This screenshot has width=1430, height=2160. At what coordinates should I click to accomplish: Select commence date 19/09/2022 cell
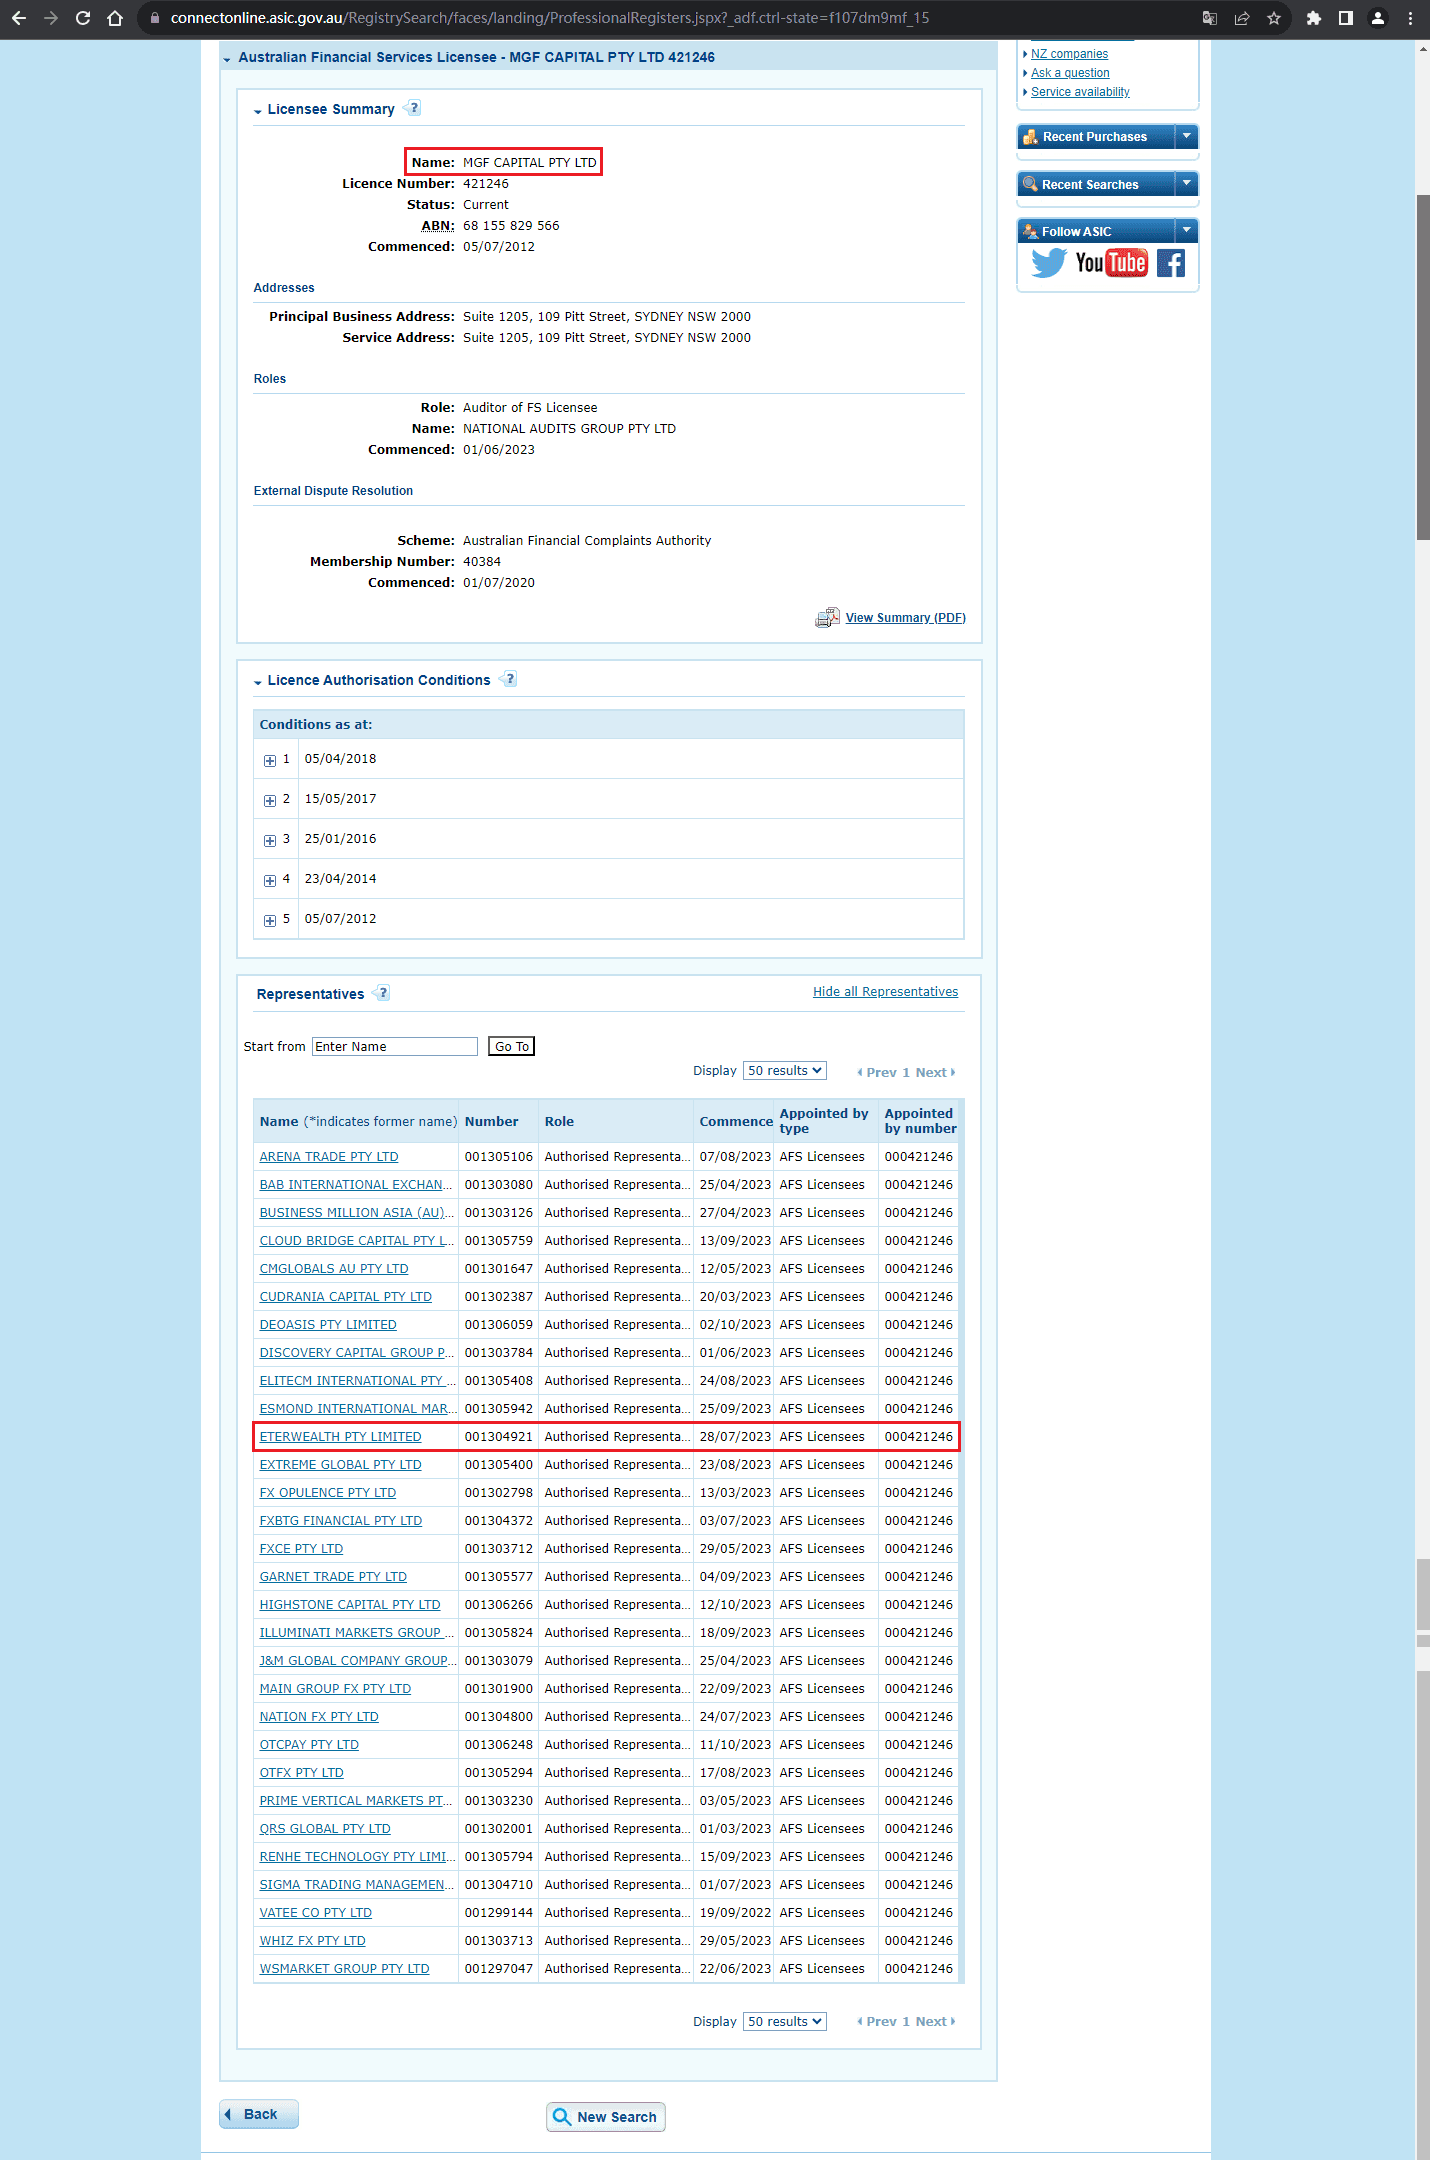click(x=735, y=1913)
